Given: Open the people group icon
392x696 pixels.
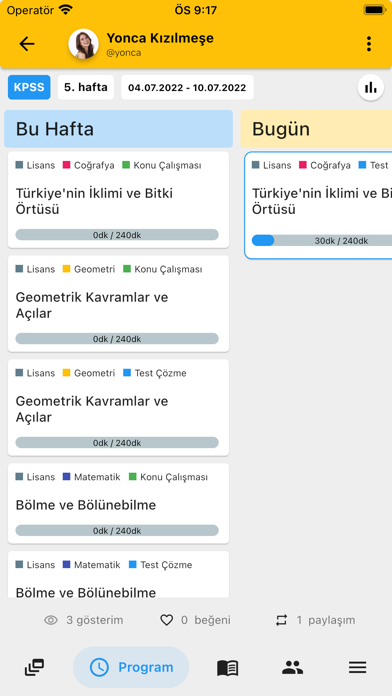Looking at the screenshot, I should coord(293,668).
